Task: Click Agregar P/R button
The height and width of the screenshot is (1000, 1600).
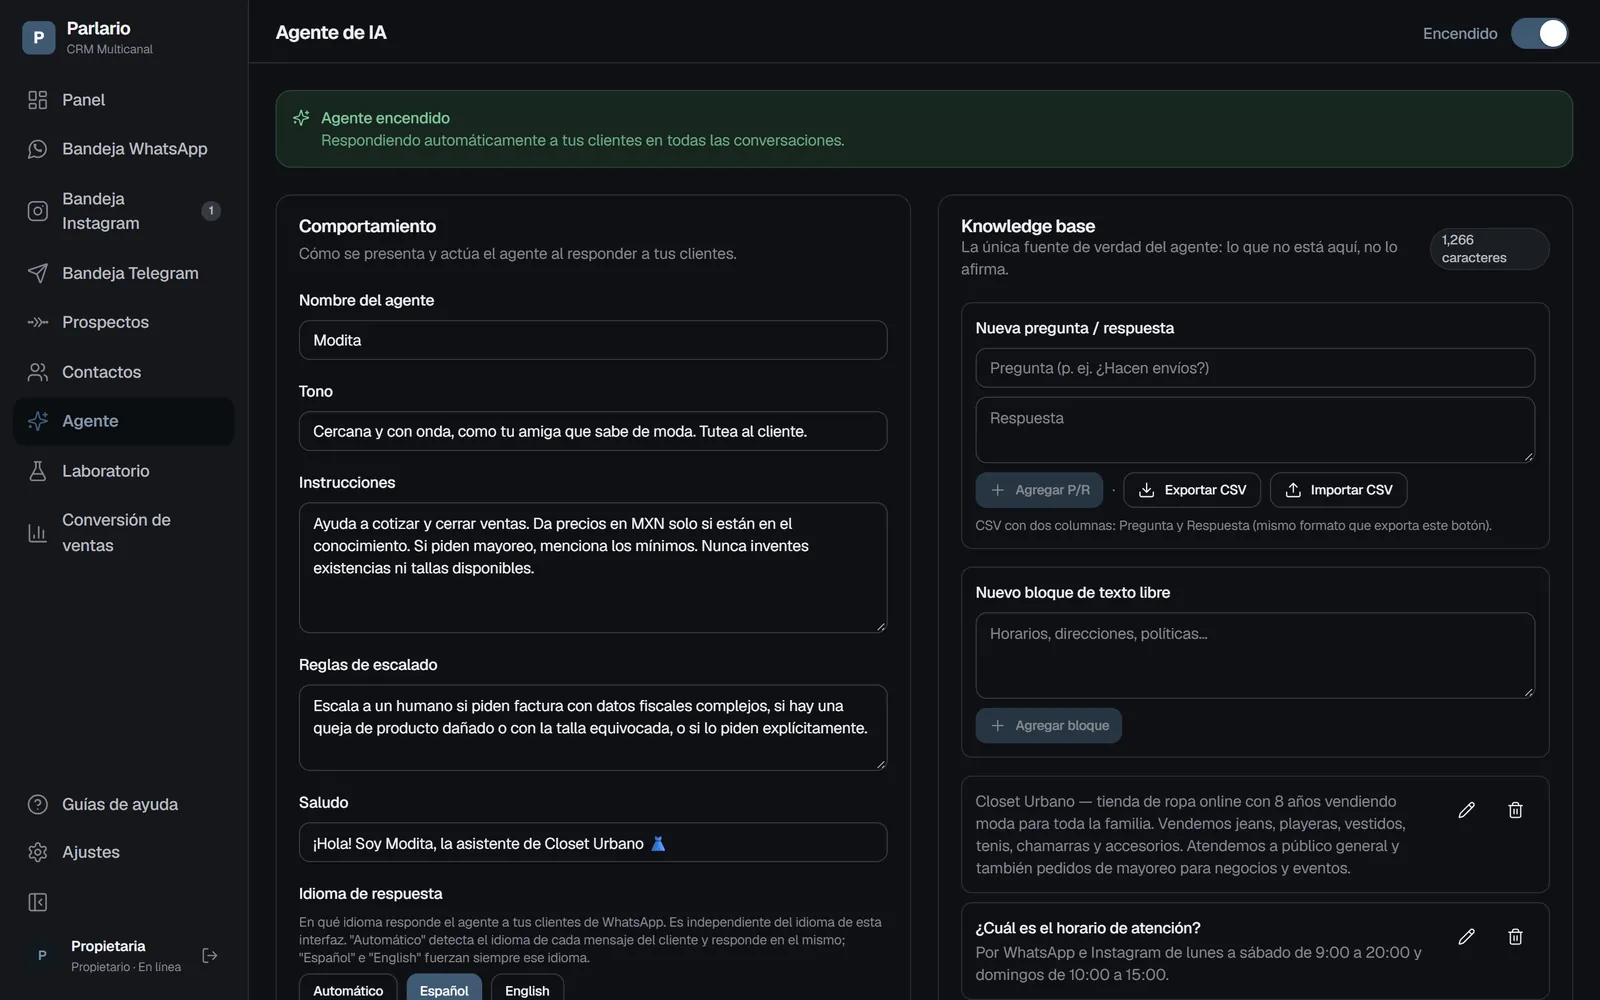Action: point(1039,490)
